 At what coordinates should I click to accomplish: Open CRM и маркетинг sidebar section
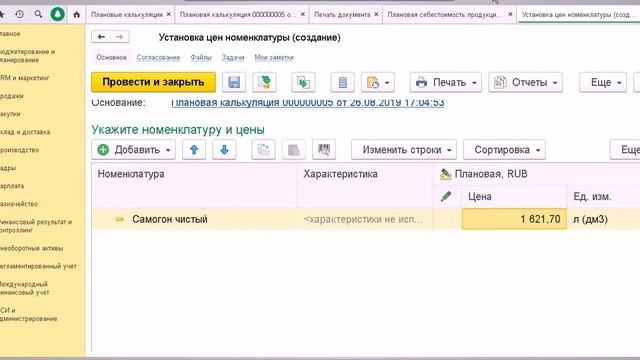coord(25,78)
